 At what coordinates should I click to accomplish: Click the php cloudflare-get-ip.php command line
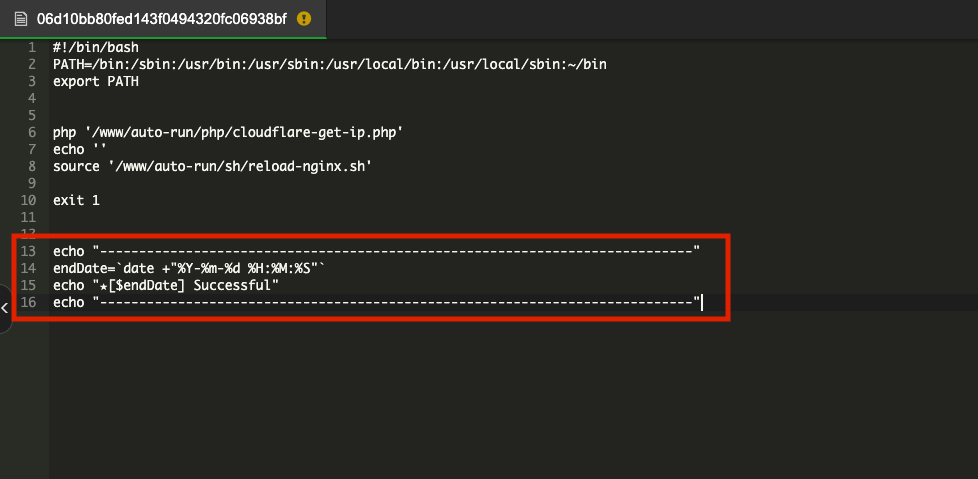tap(230, 132)
